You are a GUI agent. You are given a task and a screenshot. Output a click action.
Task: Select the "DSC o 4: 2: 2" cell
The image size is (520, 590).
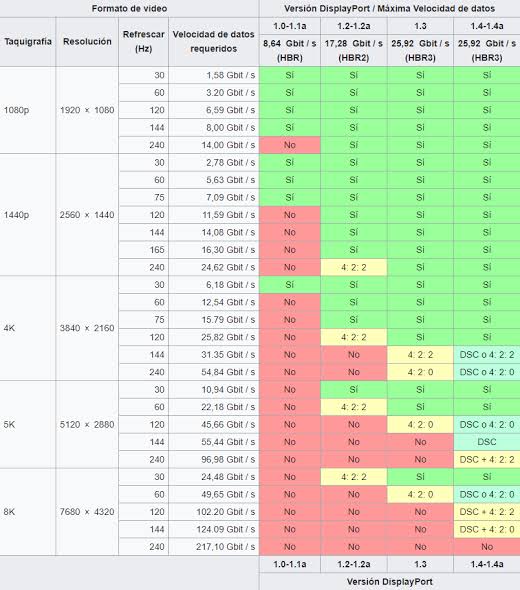click(x=487, y=354)
